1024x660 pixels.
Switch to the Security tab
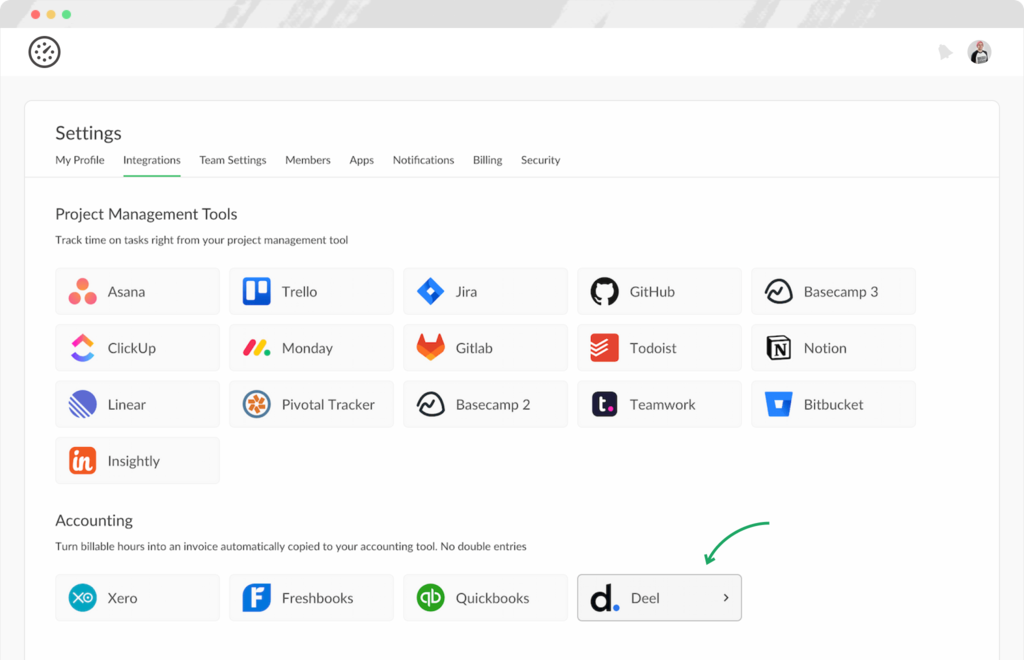tap(540, 160)
